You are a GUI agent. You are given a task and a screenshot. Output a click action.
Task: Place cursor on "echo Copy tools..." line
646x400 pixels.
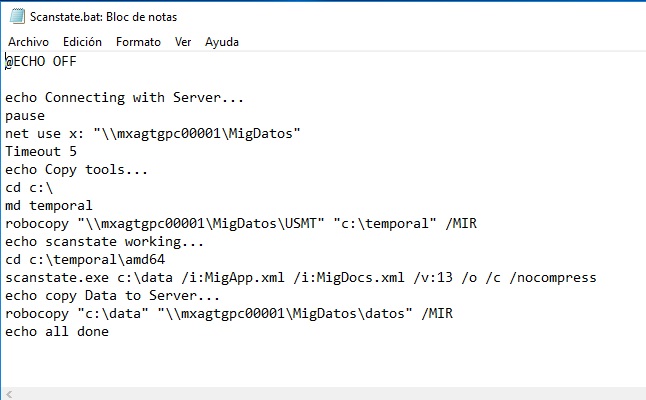click(77, 170)
